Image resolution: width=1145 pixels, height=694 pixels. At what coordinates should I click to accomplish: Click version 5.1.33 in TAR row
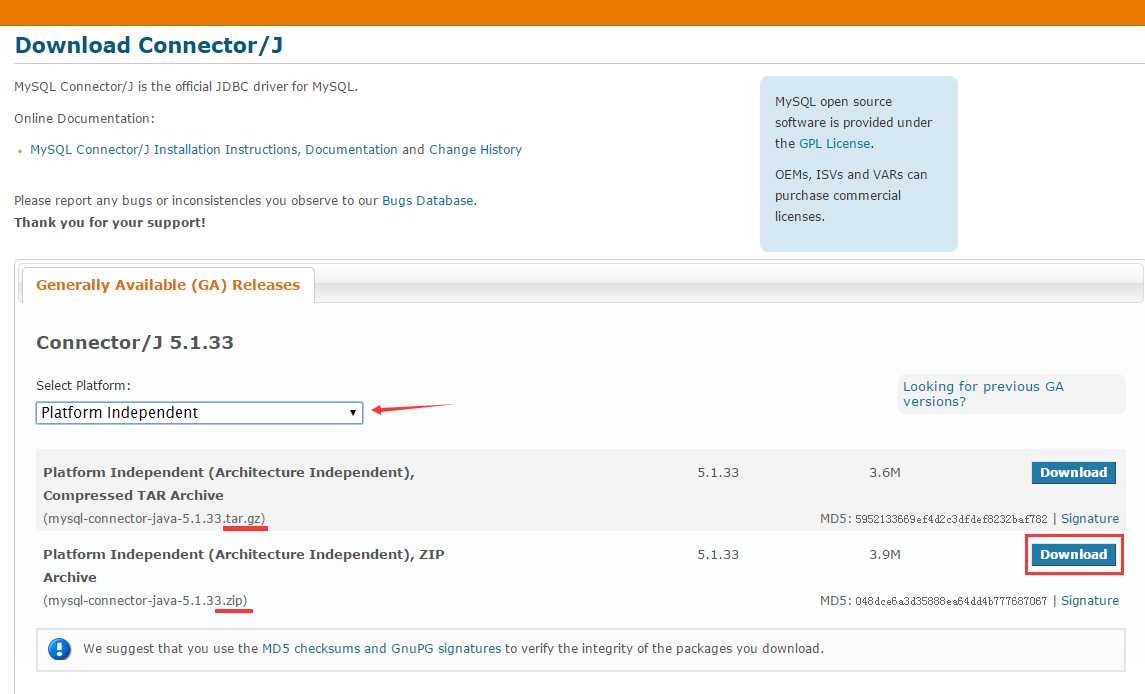tap(718, 473)
